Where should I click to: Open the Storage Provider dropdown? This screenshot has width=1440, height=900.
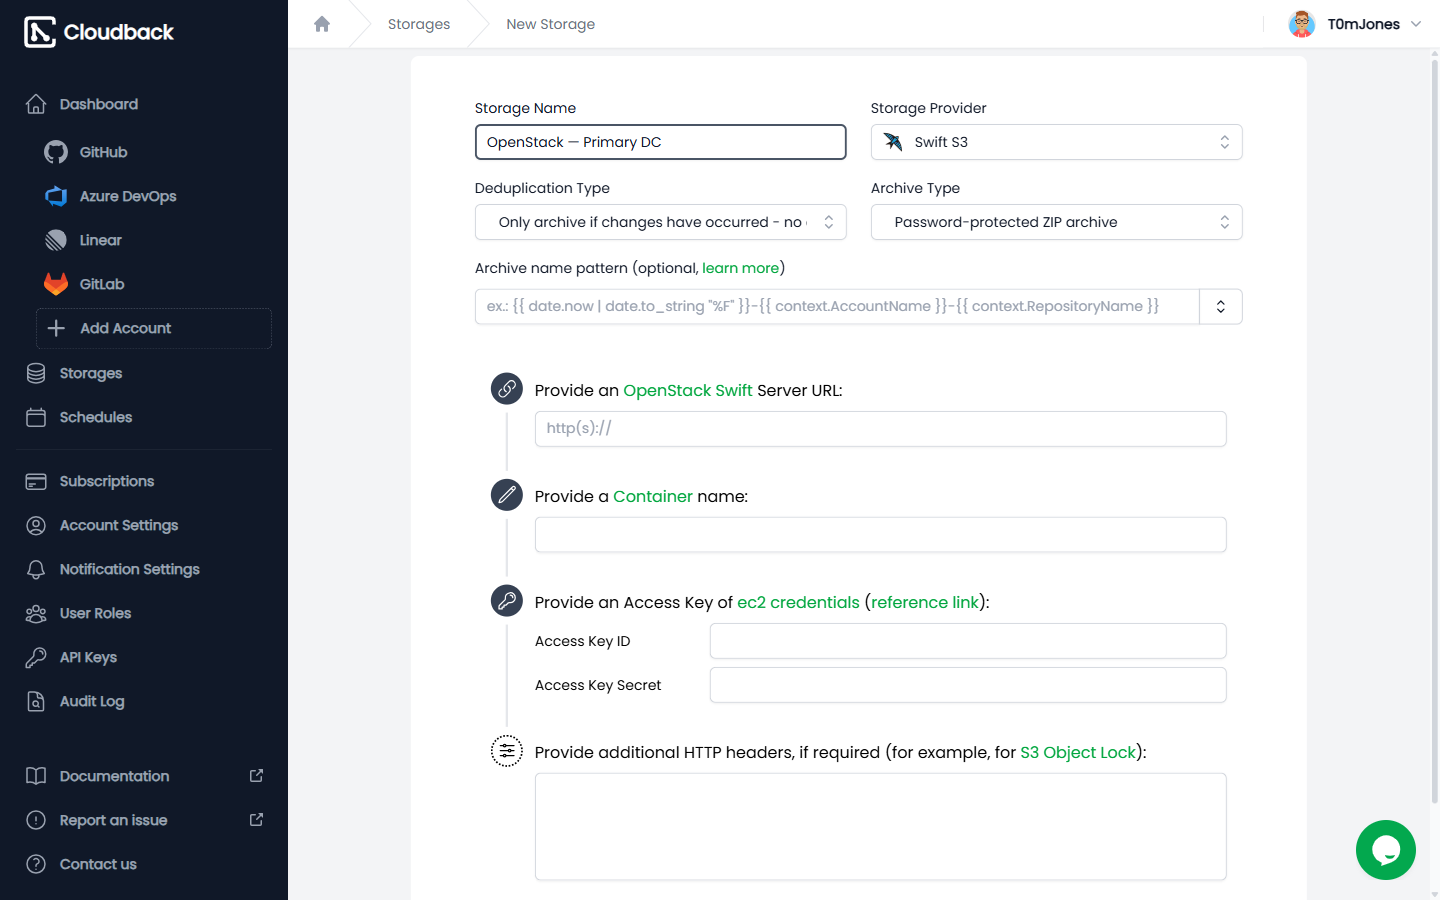(1057, 142)
